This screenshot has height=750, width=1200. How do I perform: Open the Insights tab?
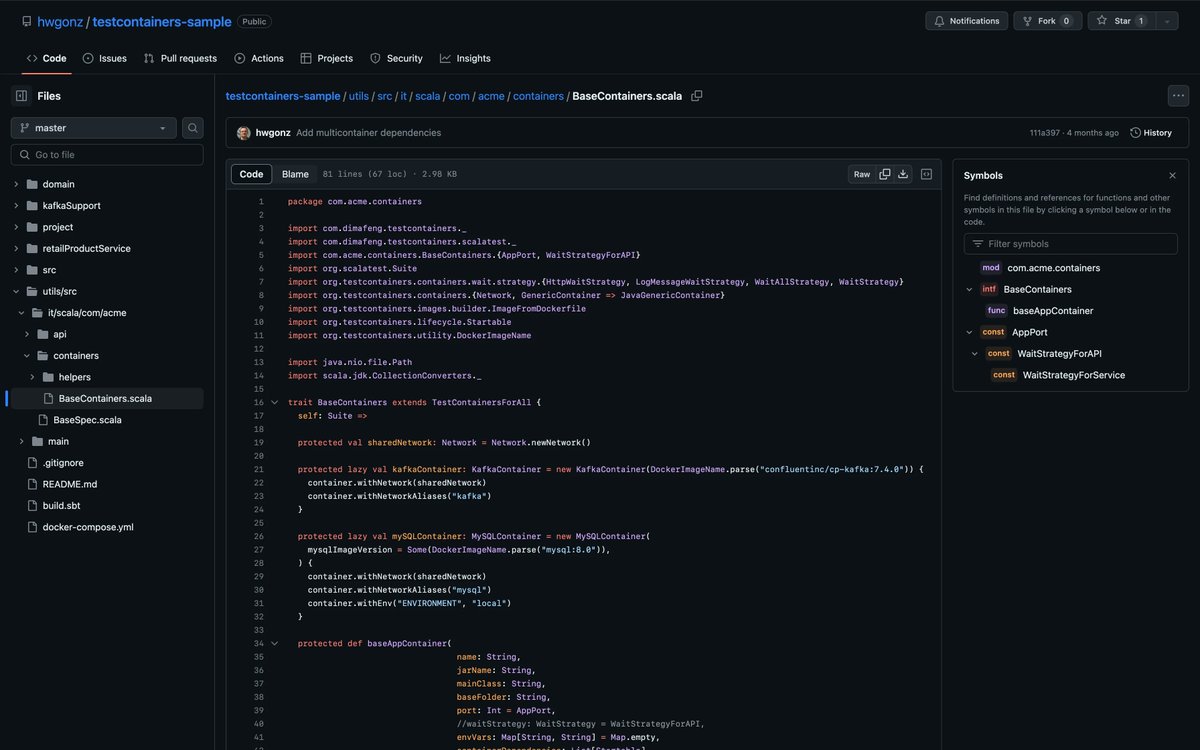coord(465,58)
